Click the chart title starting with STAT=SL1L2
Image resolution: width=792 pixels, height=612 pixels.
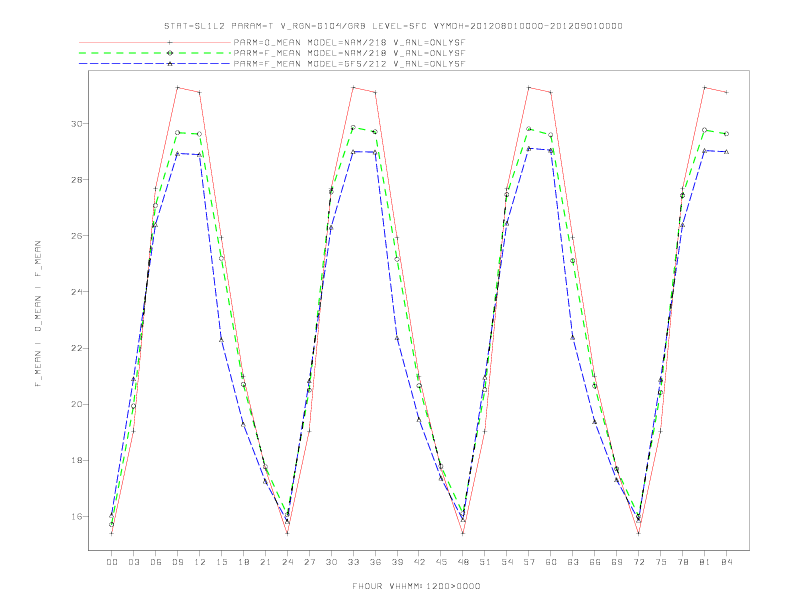tap(393, 26)
